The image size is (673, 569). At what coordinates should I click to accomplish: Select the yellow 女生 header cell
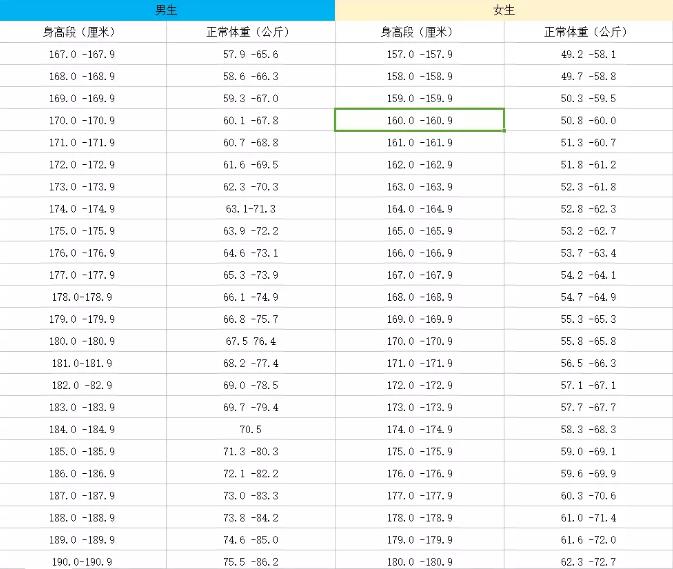(x=504, y=10)
